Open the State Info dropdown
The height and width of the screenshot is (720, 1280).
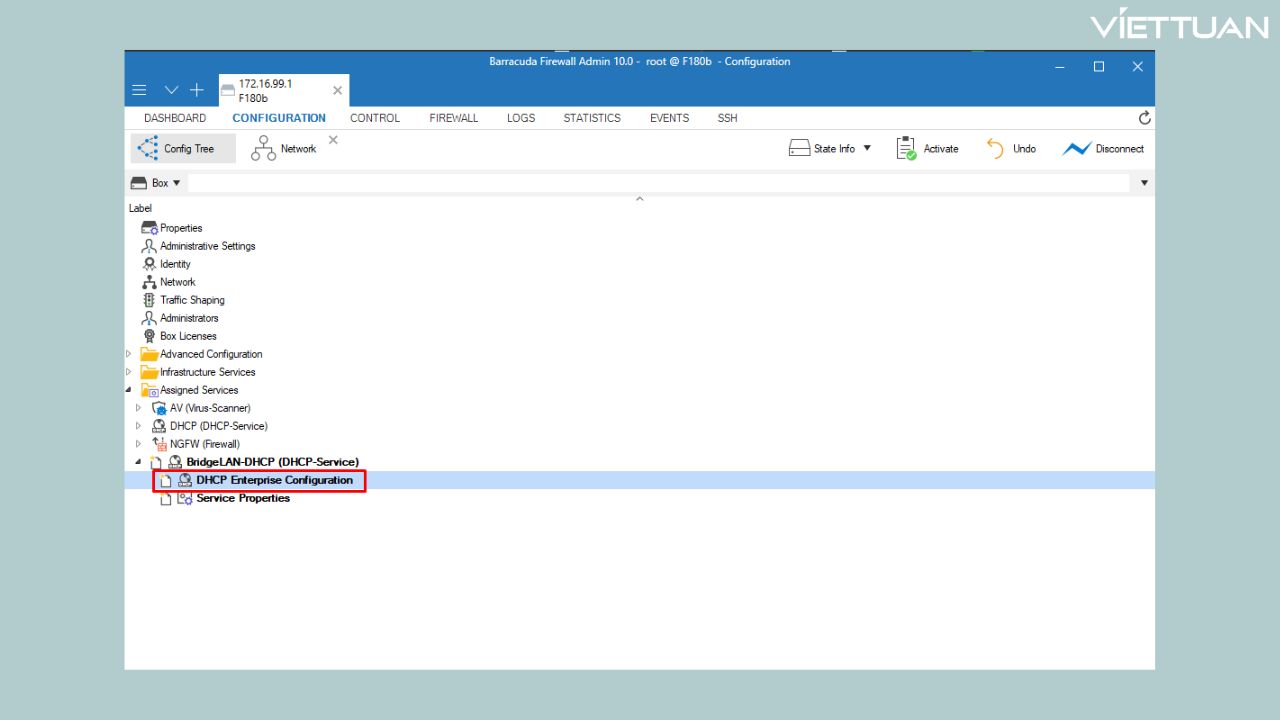click(830, 149)
